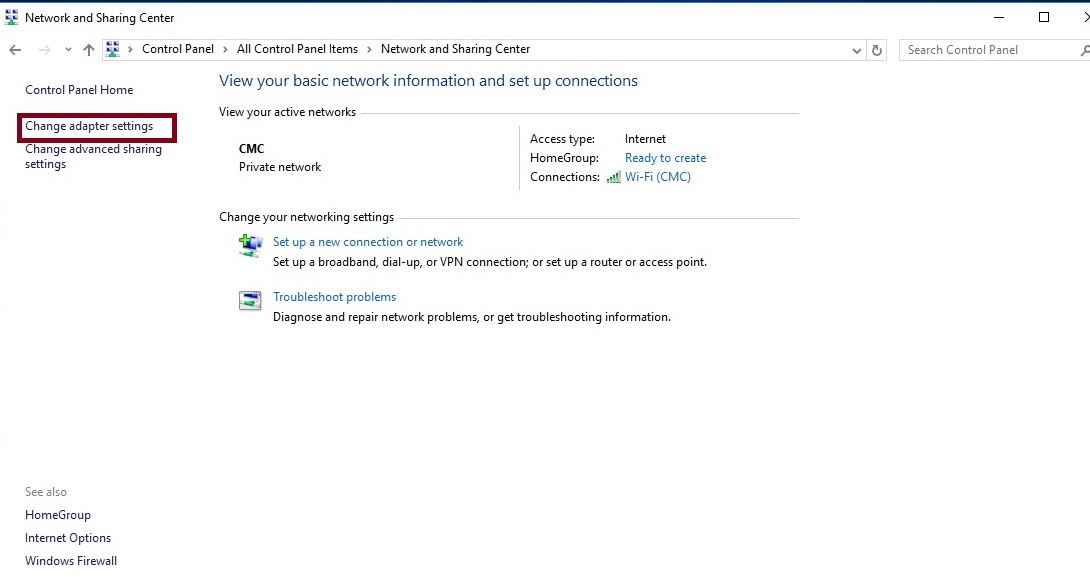Click the back navigation arrow
This screenshot has height=577, width=1090.
15,48
